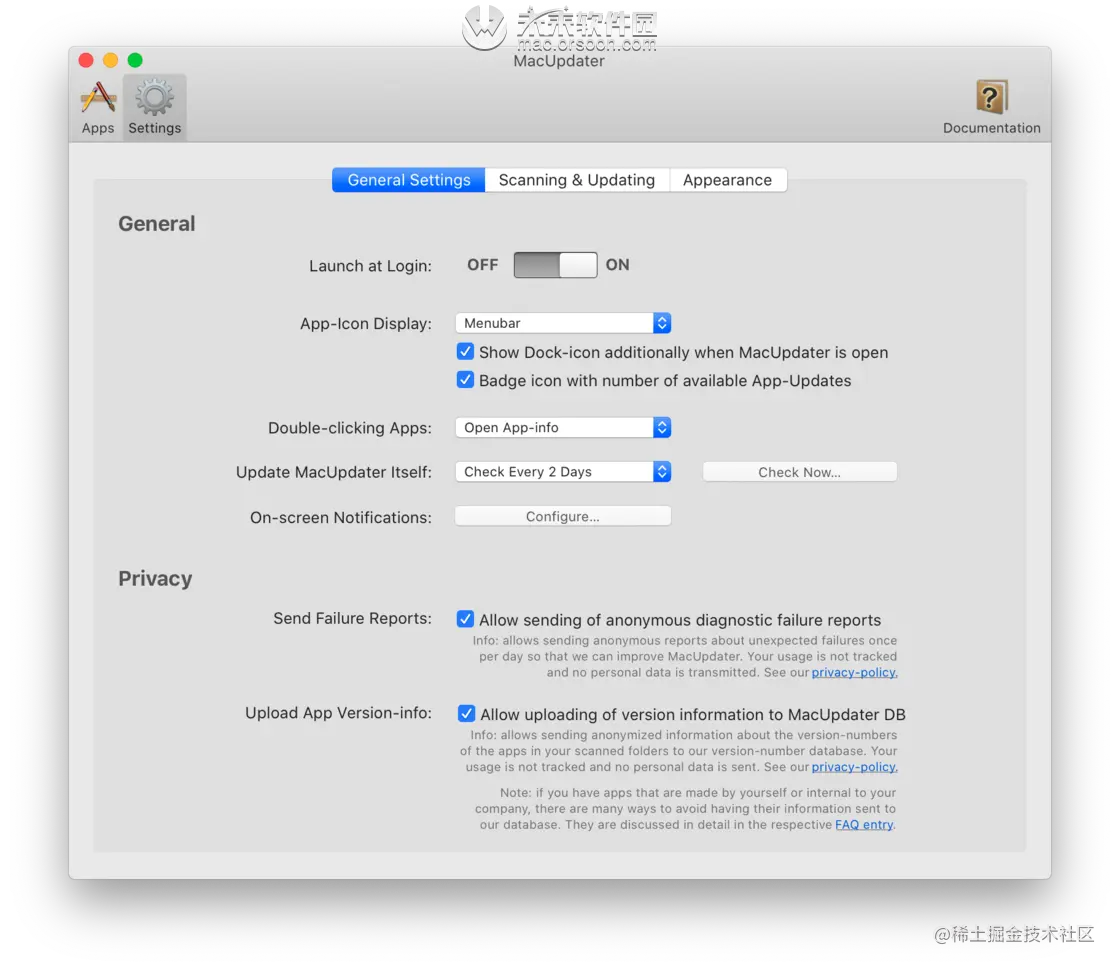The height and width of the screenshot is (970, 1120).
Task: Click the ON label beside Launch at Login
Action: pyautogui.click(x=618, y=265)
